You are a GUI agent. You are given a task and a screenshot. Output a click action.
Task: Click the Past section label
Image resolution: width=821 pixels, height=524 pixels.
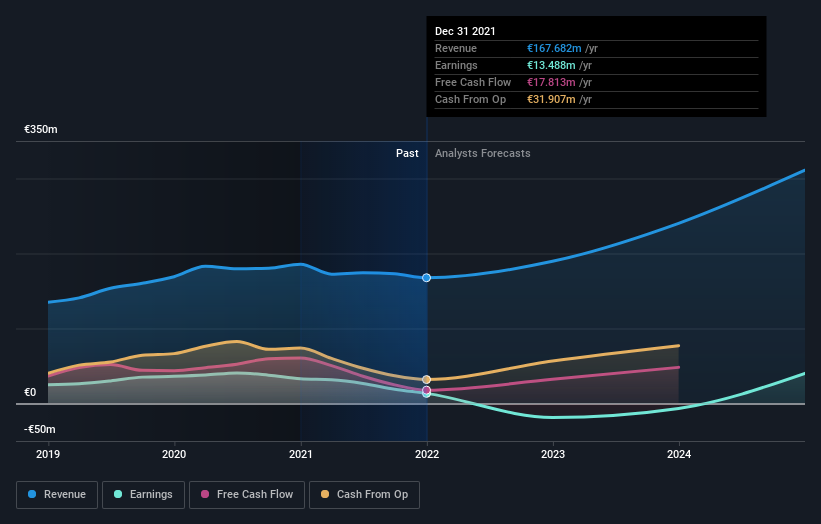(x=407, y=153)
